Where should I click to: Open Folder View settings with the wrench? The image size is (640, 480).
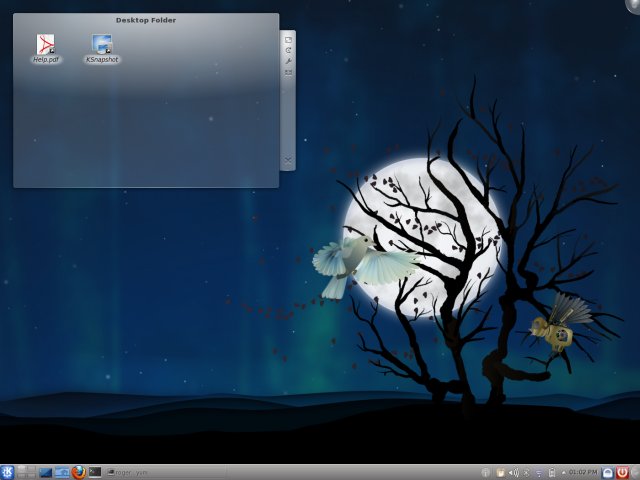(x=288, y=61)
